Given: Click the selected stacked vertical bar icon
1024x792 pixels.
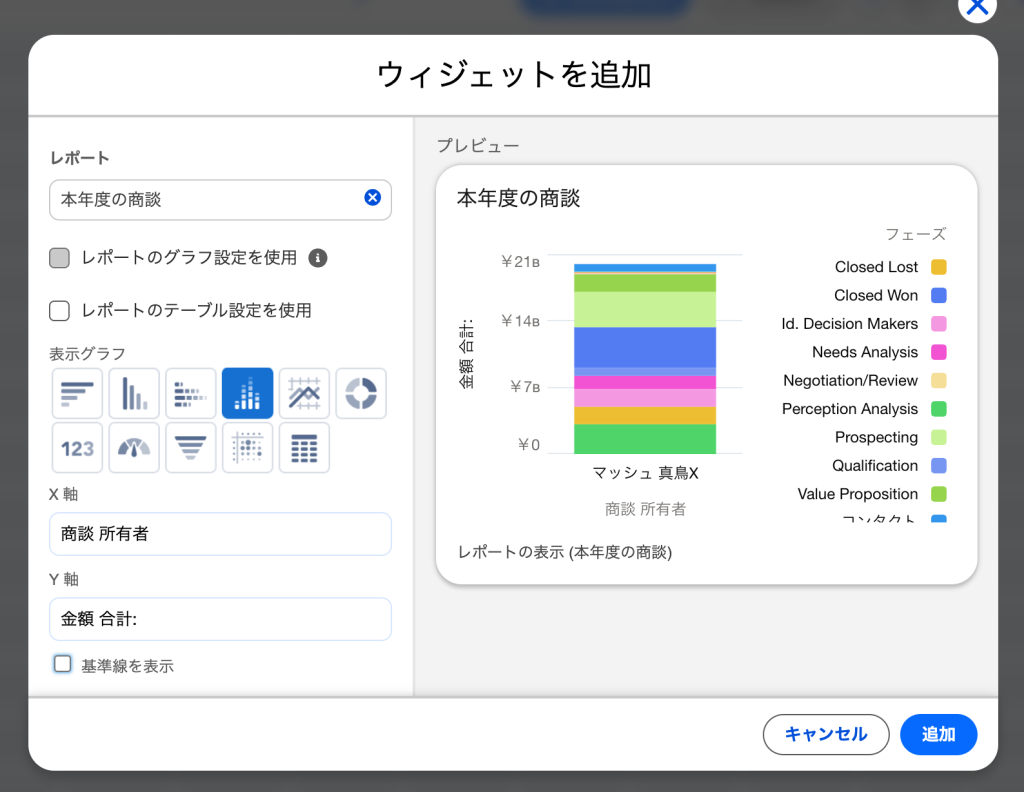Looking at the screenshot, I should tap(247, 393).
